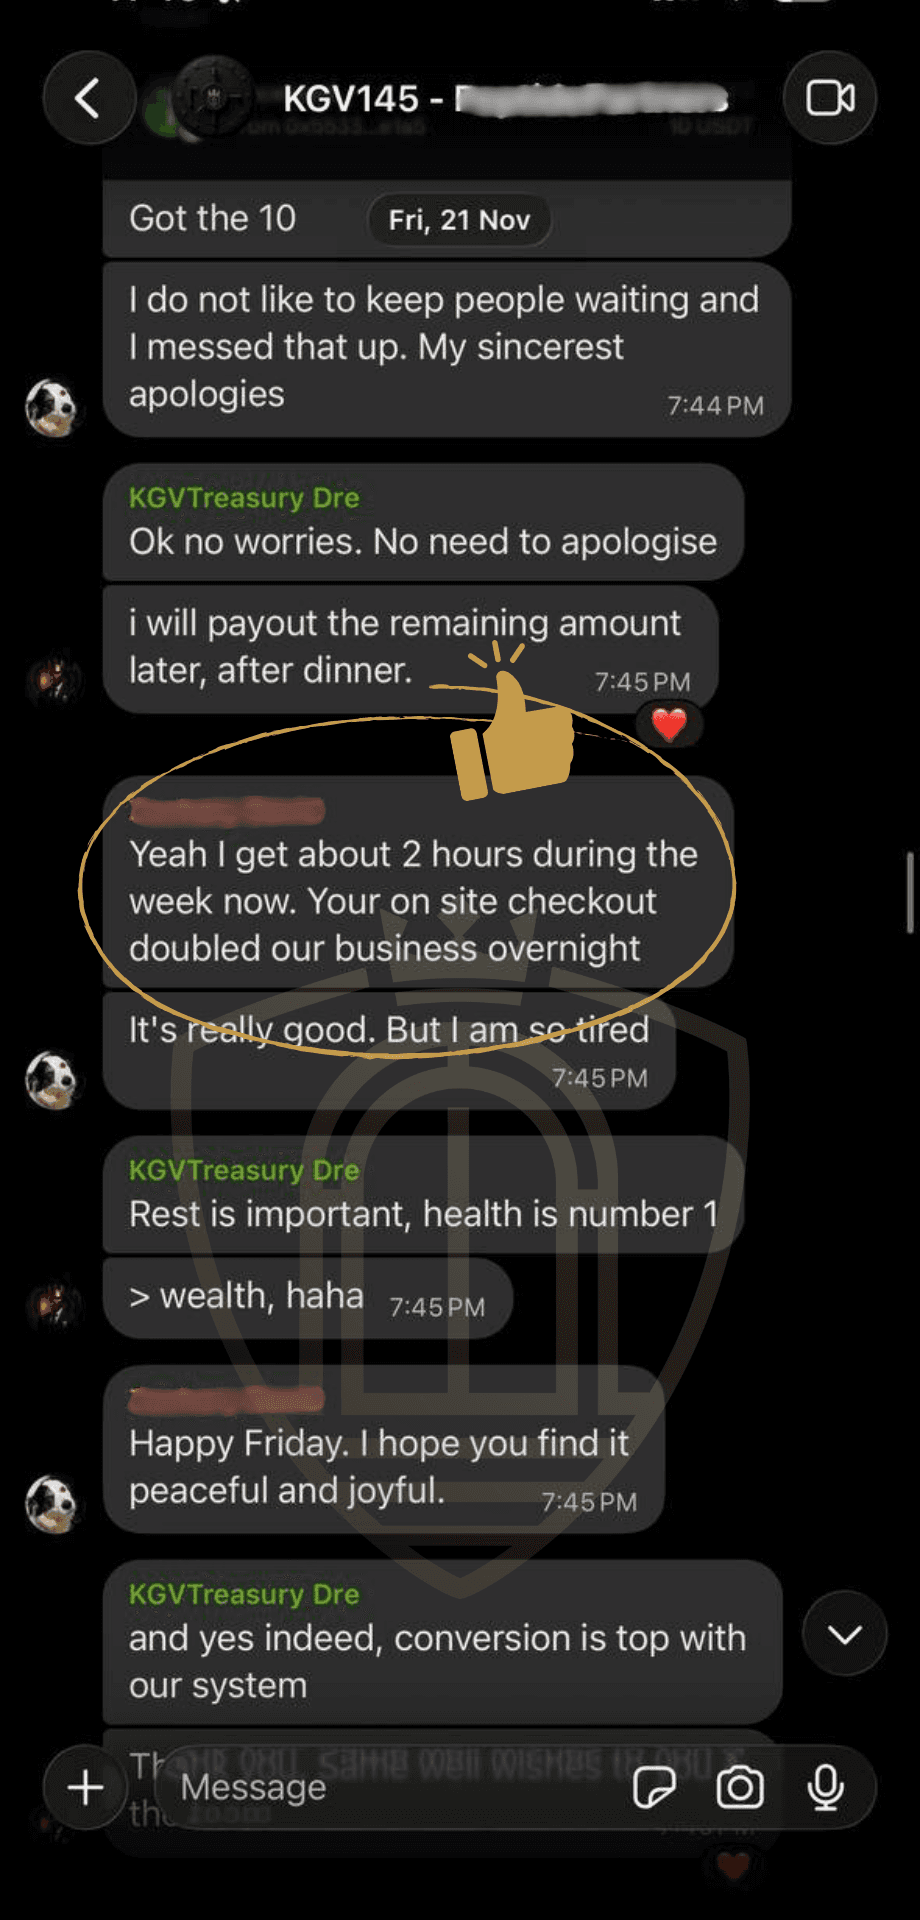The width and height of the screenshot is (920, 1920).
Task: Tap the red heart reaction
Action: click(x=669, y=724)
